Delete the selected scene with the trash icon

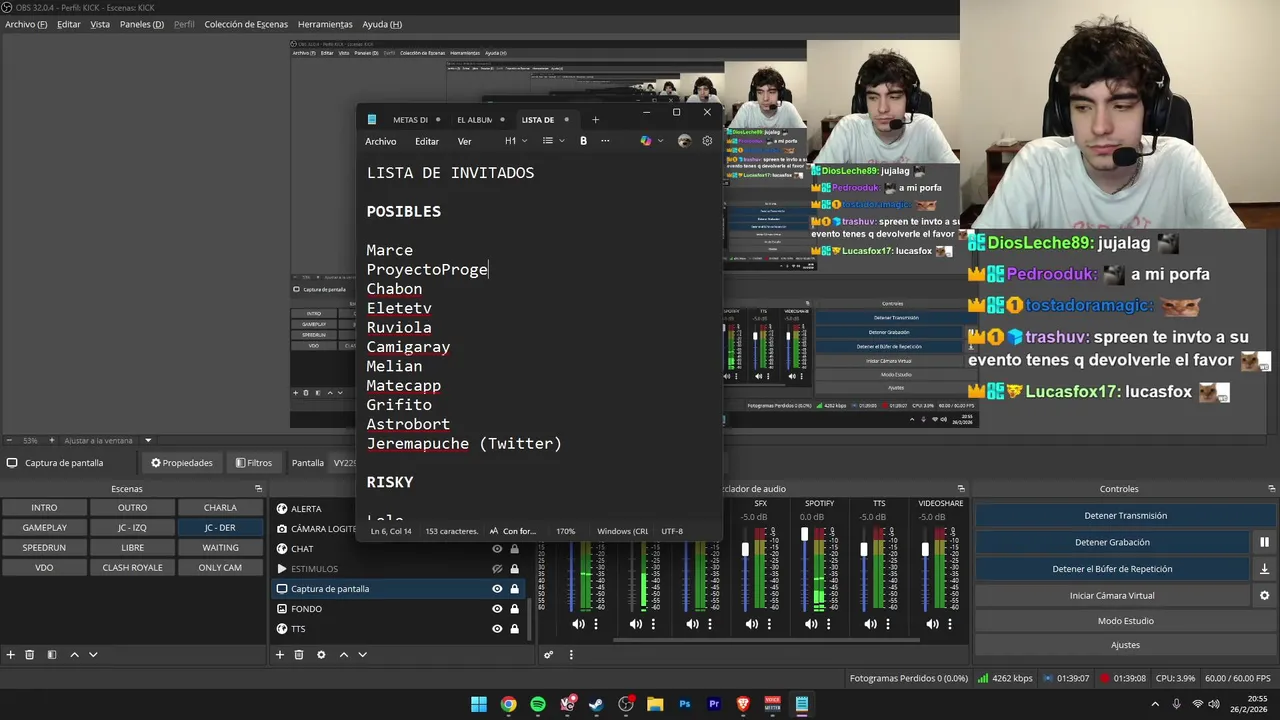(x=30, y=655)
